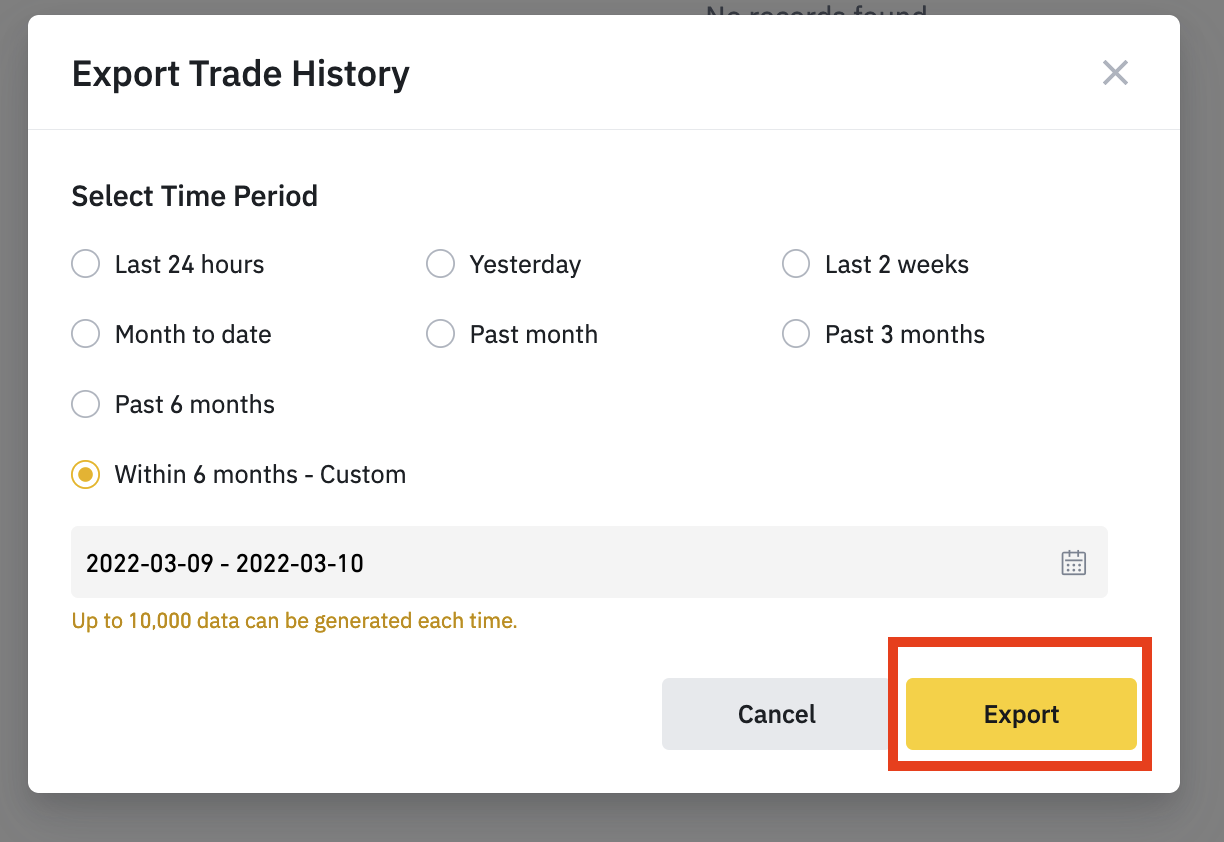
Task: Click the selected Within 6 months Custom radio
Action: pyautogui.click(x=86, y=474)
